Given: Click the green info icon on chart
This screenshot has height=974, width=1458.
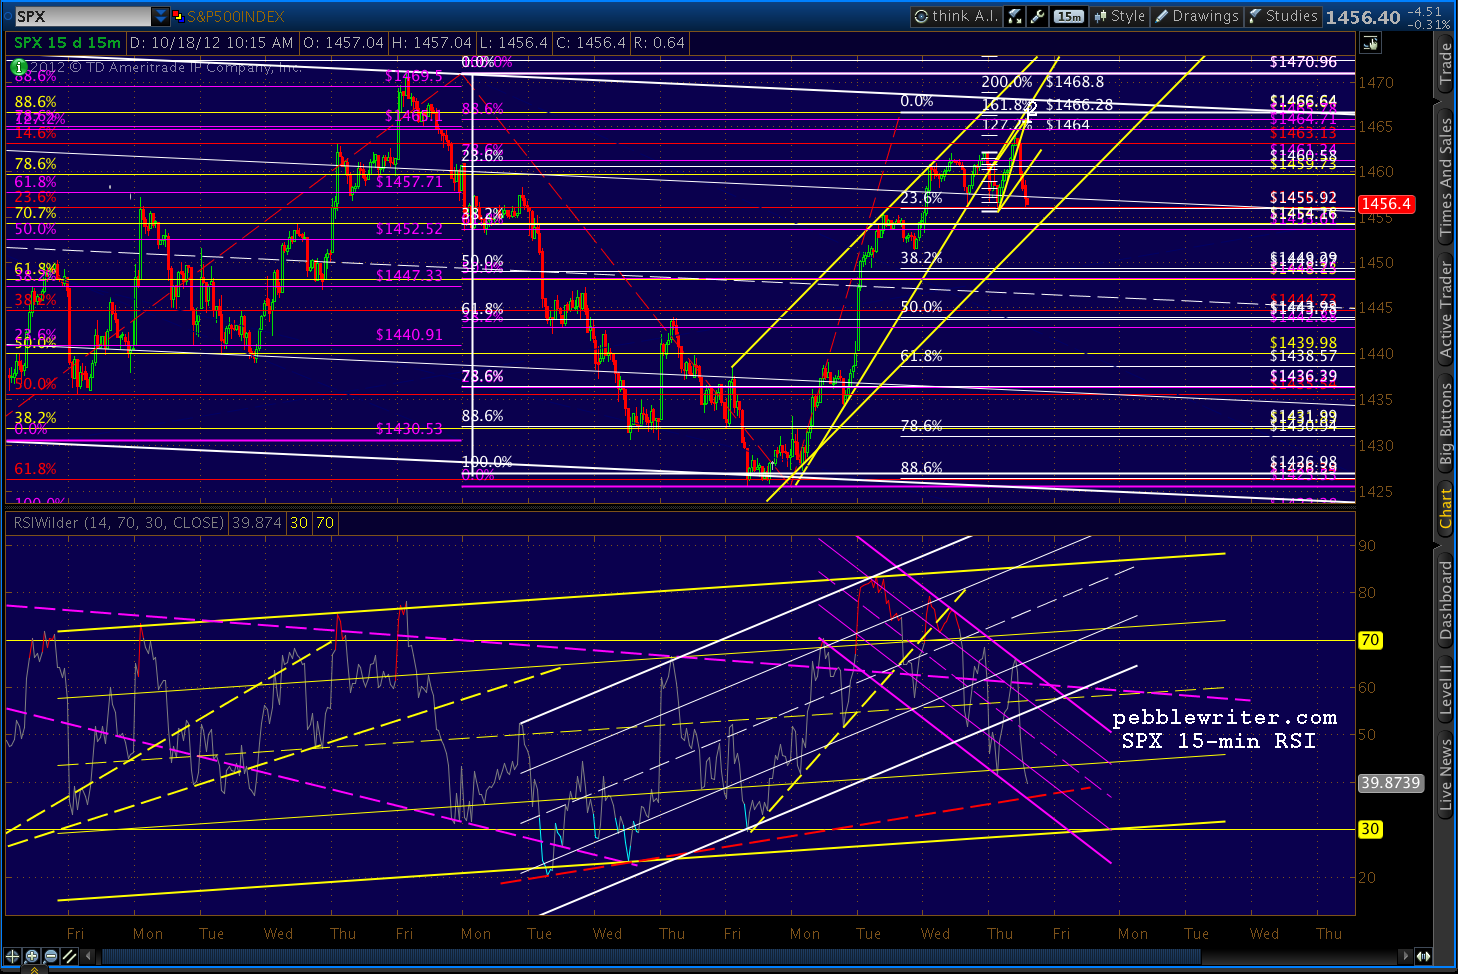Looking at the screenshot, I should coord(18,67).
